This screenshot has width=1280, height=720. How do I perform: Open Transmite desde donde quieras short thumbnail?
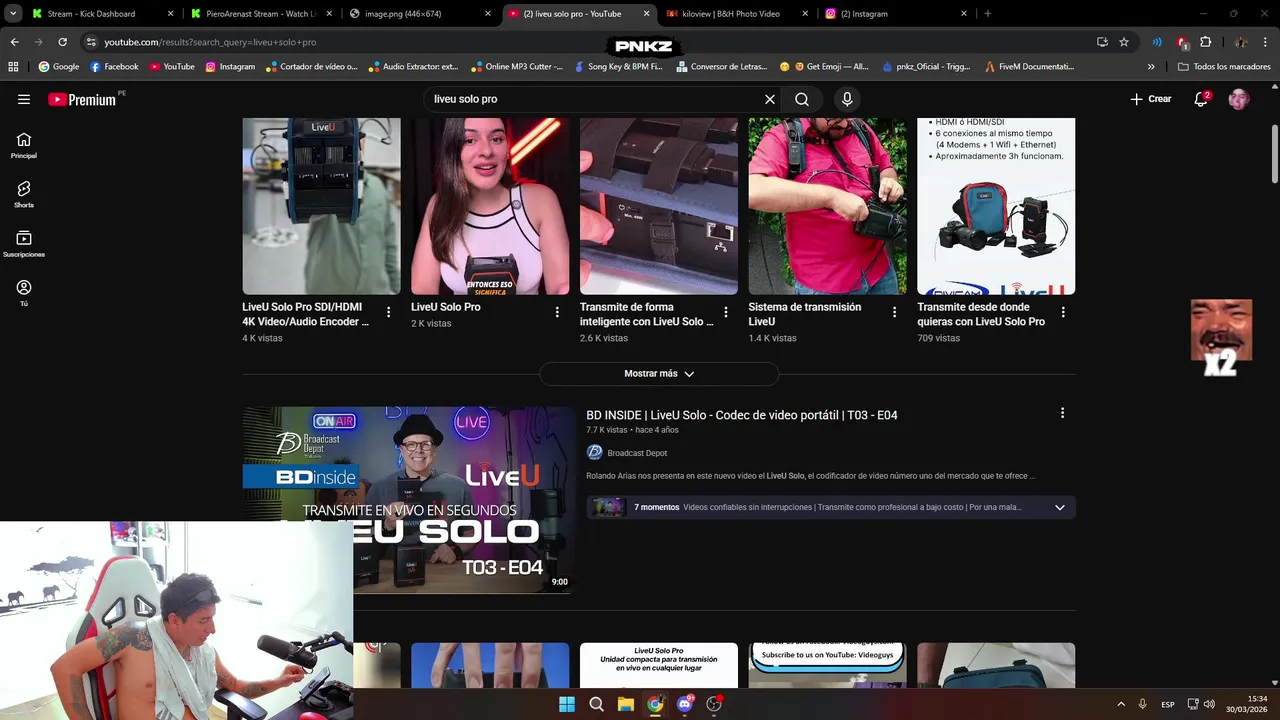coord(996,206)
